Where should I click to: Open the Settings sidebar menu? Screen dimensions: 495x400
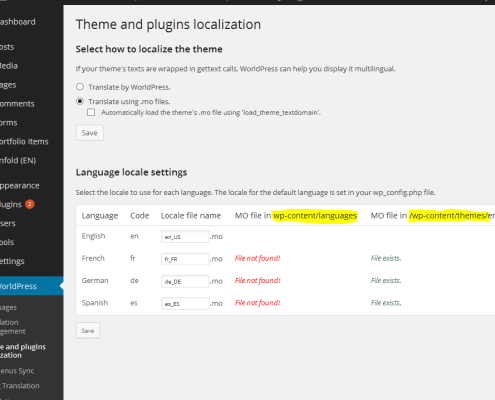coord(12,261)
